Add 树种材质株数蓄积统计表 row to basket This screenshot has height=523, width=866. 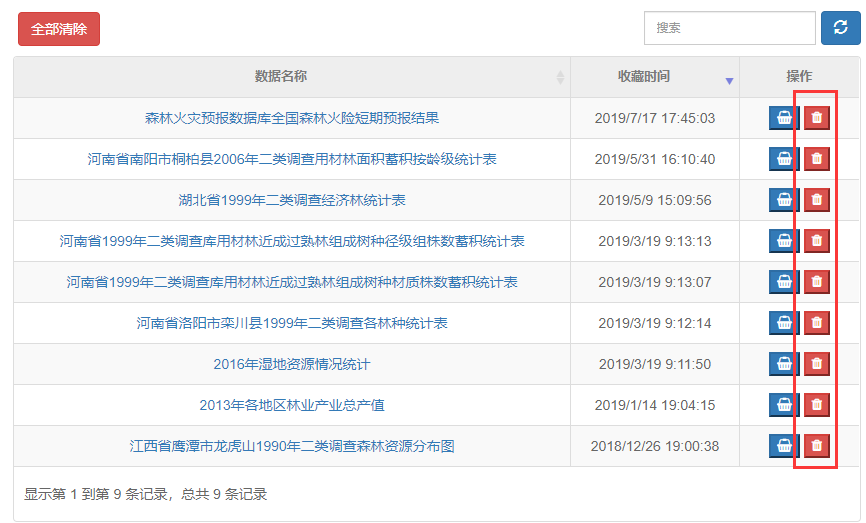point(784,282)
